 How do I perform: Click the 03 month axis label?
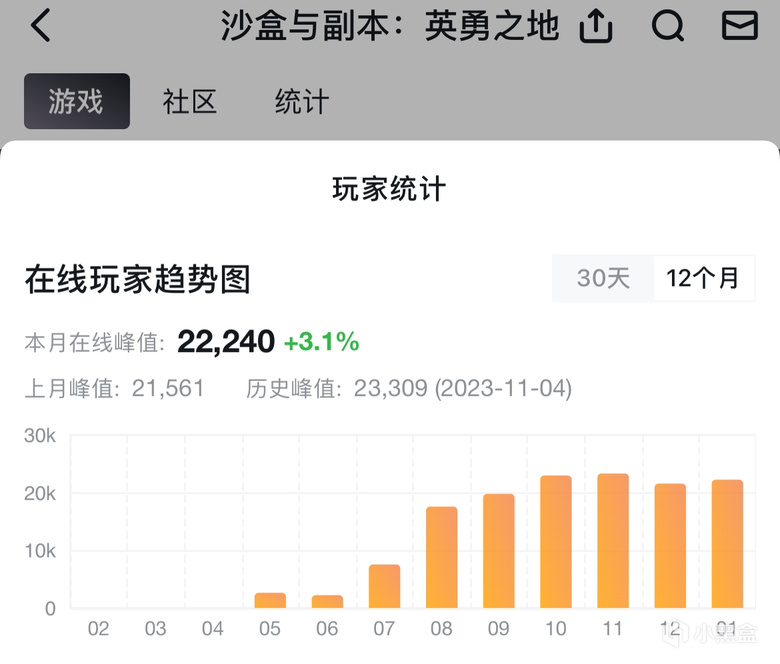coord(156,629)
